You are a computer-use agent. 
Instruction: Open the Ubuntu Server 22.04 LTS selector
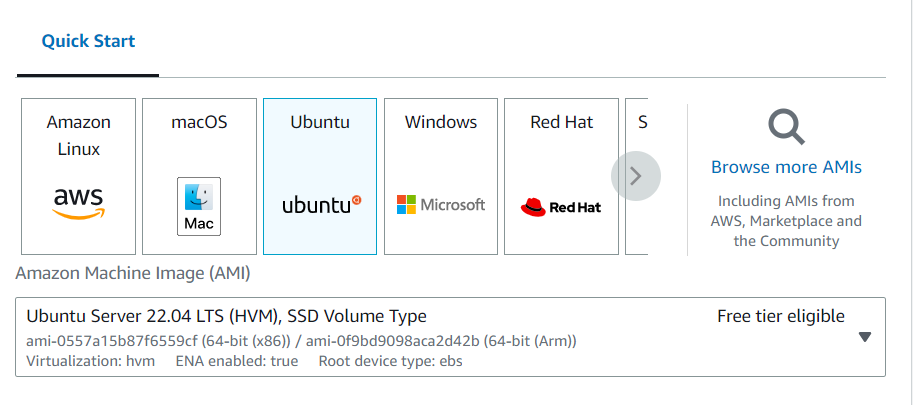[450, 337]
